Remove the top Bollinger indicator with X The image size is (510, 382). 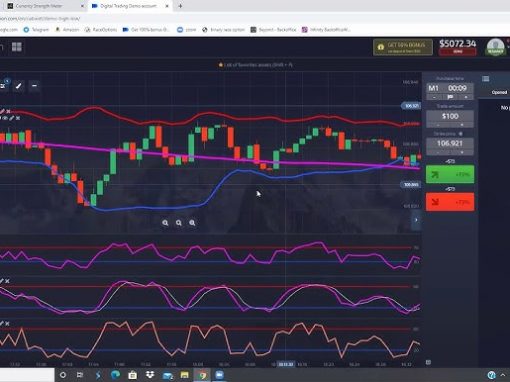pyautogui.click(x=8, y=111)
